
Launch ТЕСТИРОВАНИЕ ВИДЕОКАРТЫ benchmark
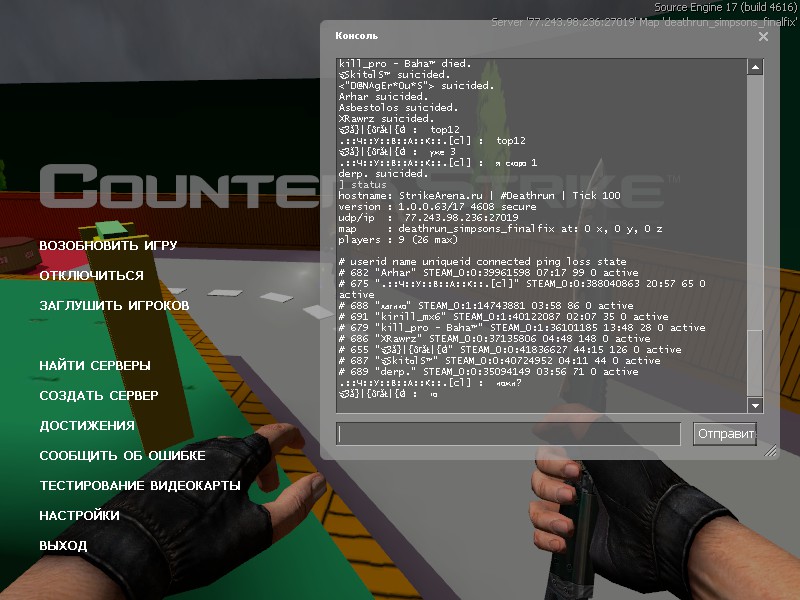point(140,486)
